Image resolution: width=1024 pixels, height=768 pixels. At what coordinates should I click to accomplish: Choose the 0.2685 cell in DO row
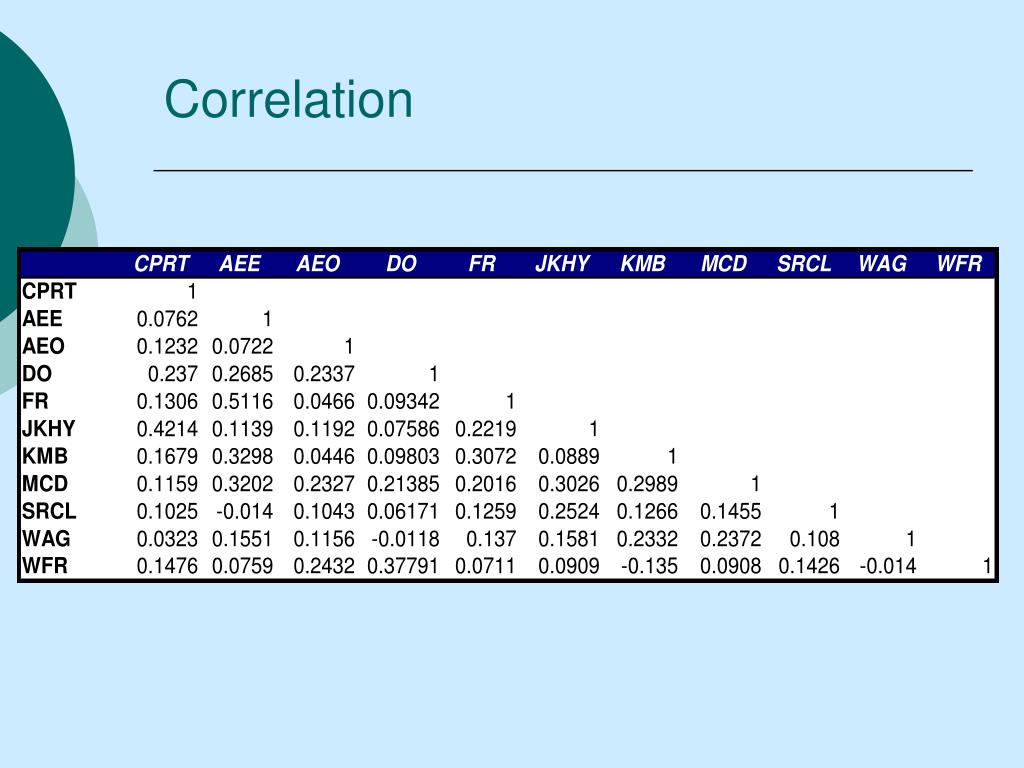242,374
